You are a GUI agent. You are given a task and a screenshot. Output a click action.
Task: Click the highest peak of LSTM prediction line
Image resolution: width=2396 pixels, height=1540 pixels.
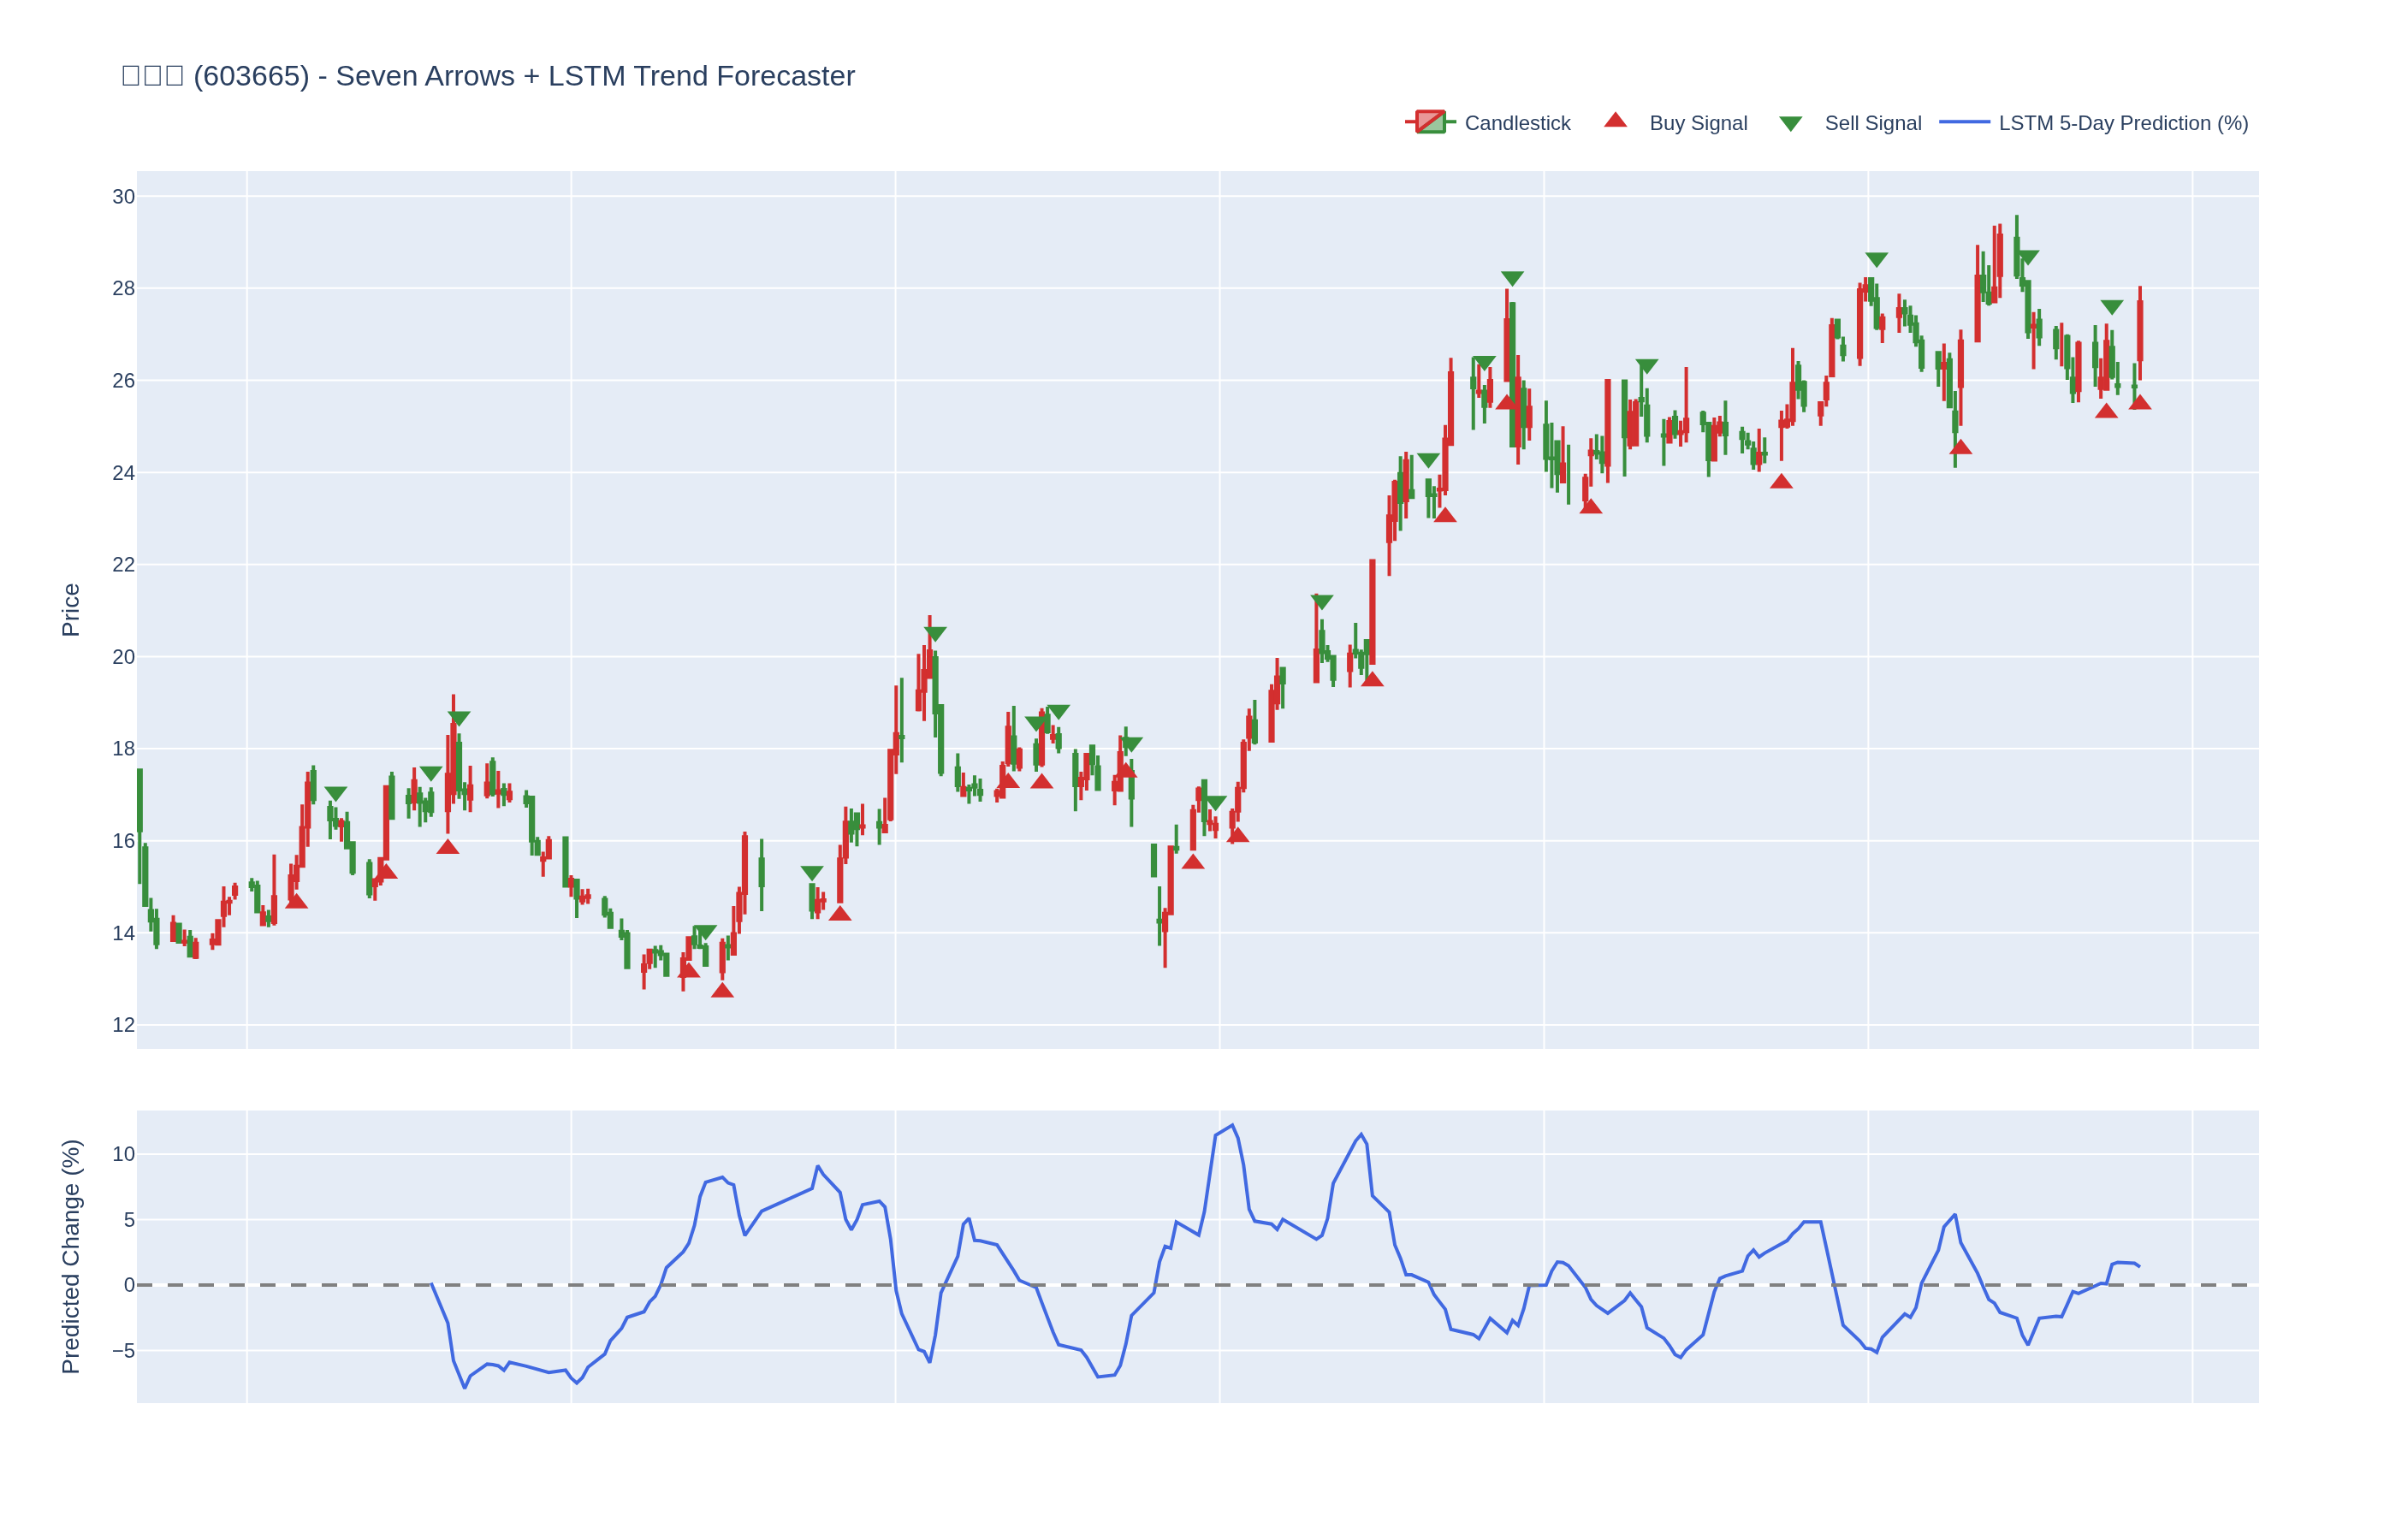[x=1232, y=1125]
